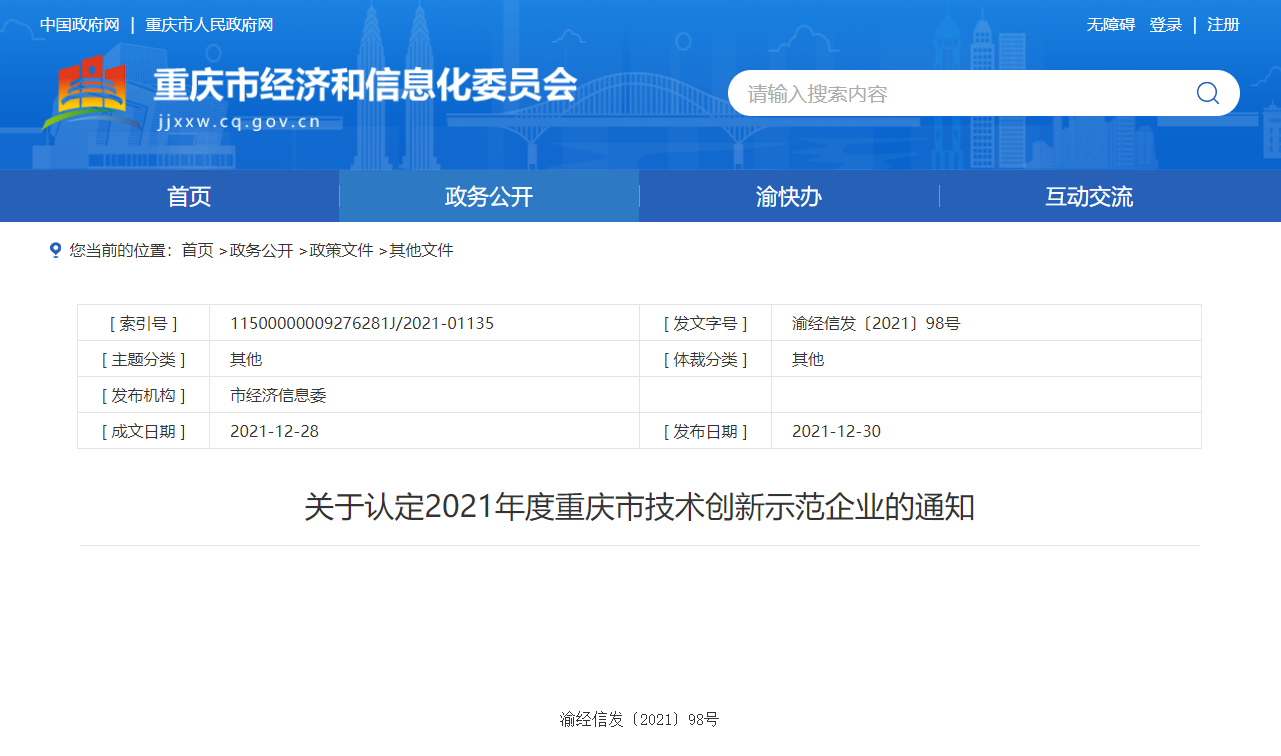Open the 首页 navigation tab
This screenshot has height=756, width=1281.
(189, 196)
